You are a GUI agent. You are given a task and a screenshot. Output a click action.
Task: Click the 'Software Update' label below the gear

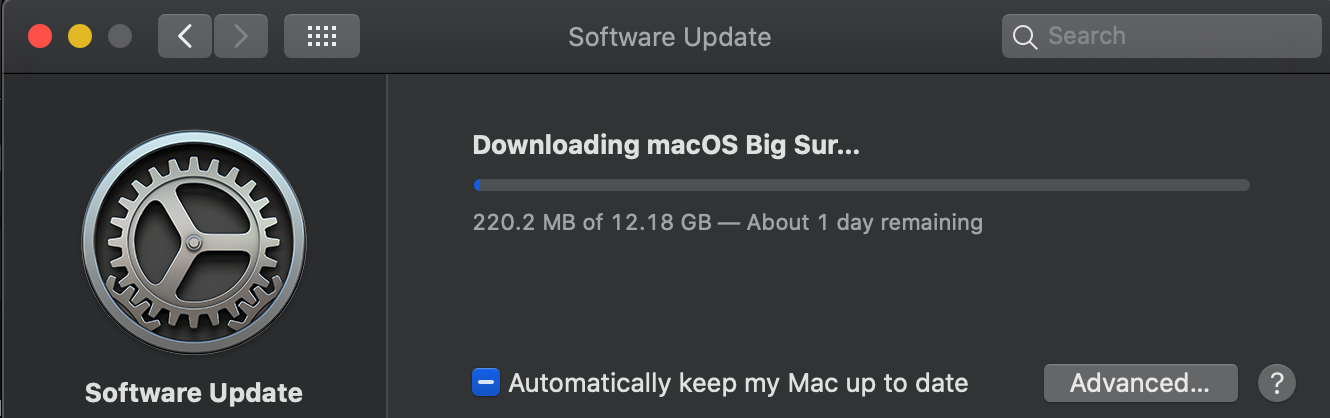coord(194,392)
